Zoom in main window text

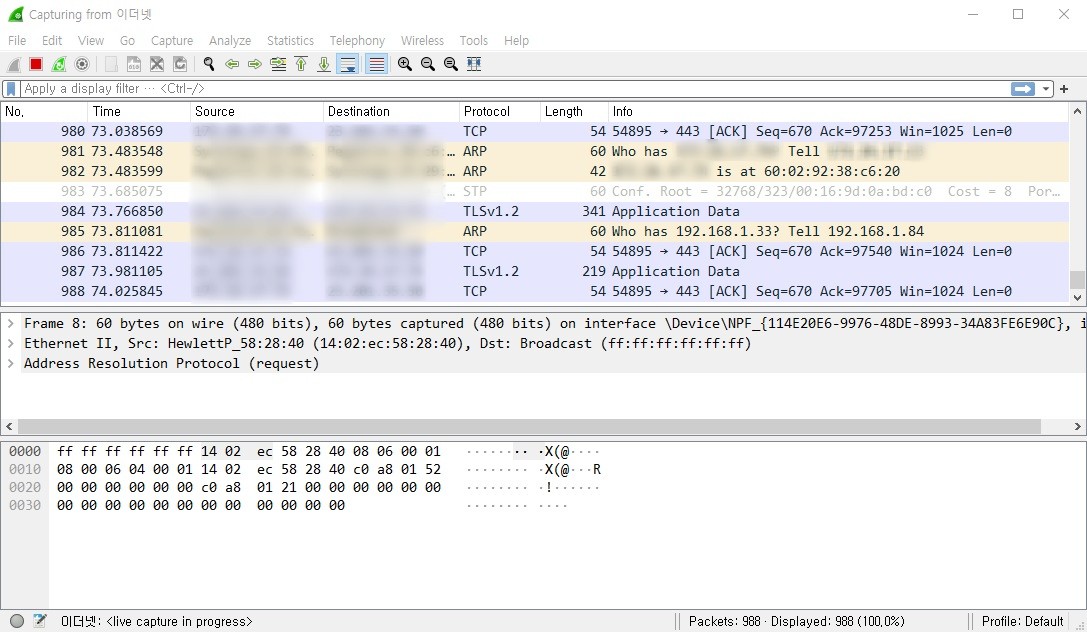(405, 64)
